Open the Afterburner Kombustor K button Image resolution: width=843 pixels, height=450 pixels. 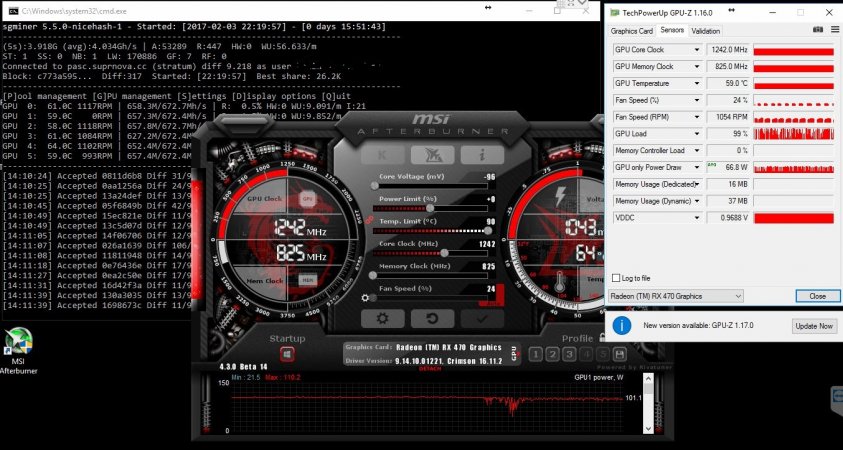point(382,155)
